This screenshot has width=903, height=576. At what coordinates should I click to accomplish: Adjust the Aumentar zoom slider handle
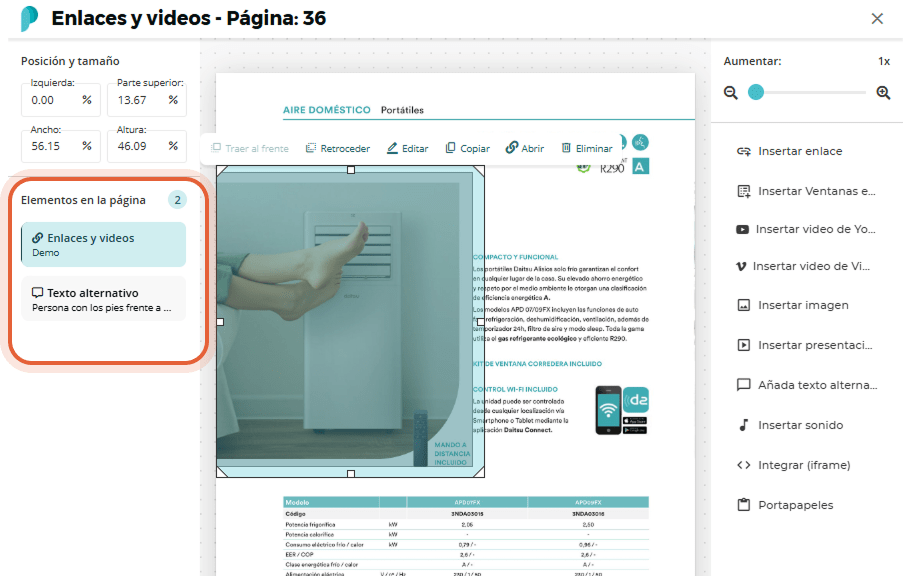[756, 92]
